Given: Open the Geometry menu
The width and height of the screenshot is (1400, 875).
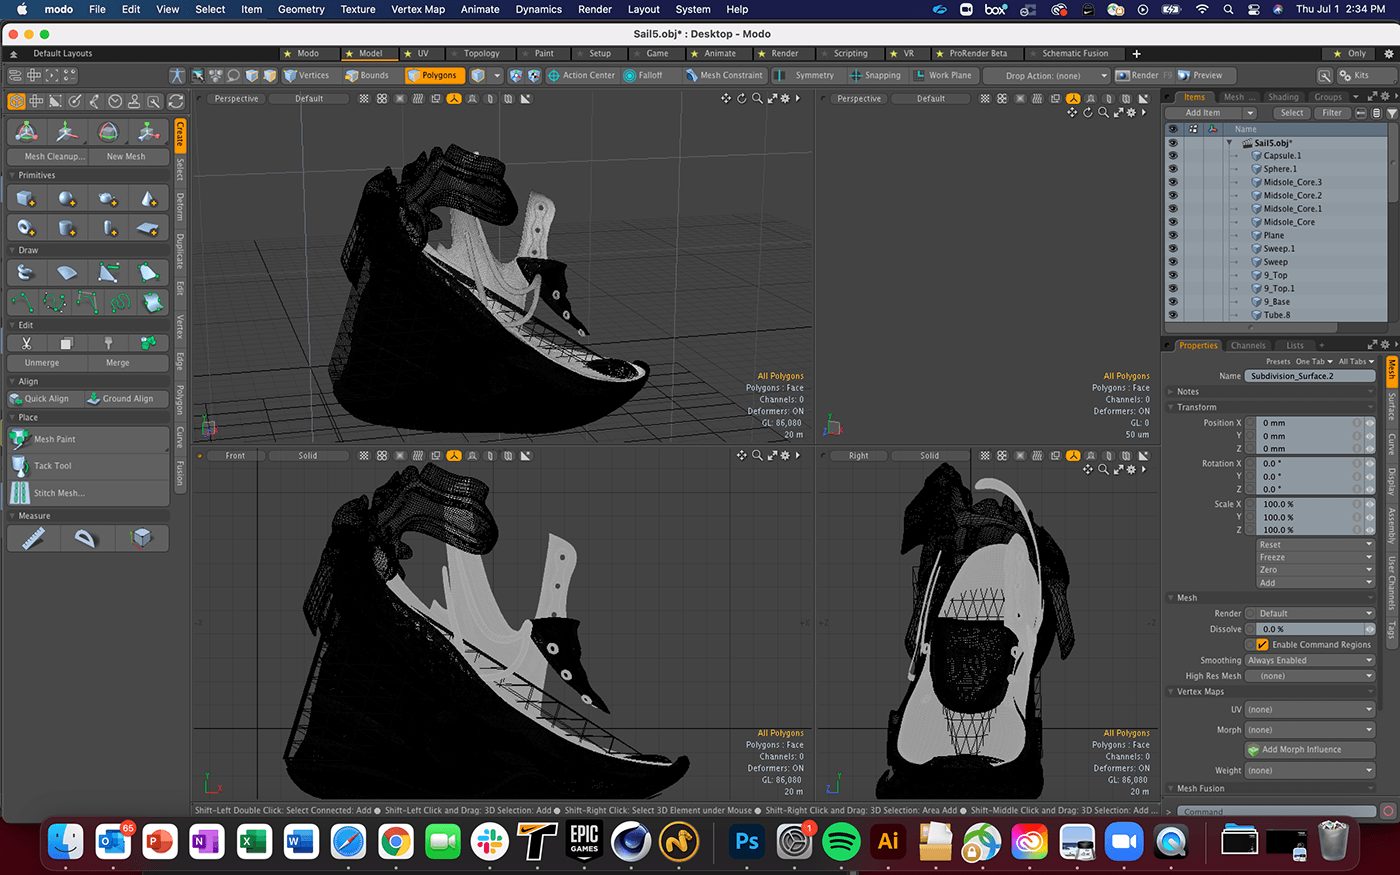Looking at the screenshot, I should click(301, 9).
